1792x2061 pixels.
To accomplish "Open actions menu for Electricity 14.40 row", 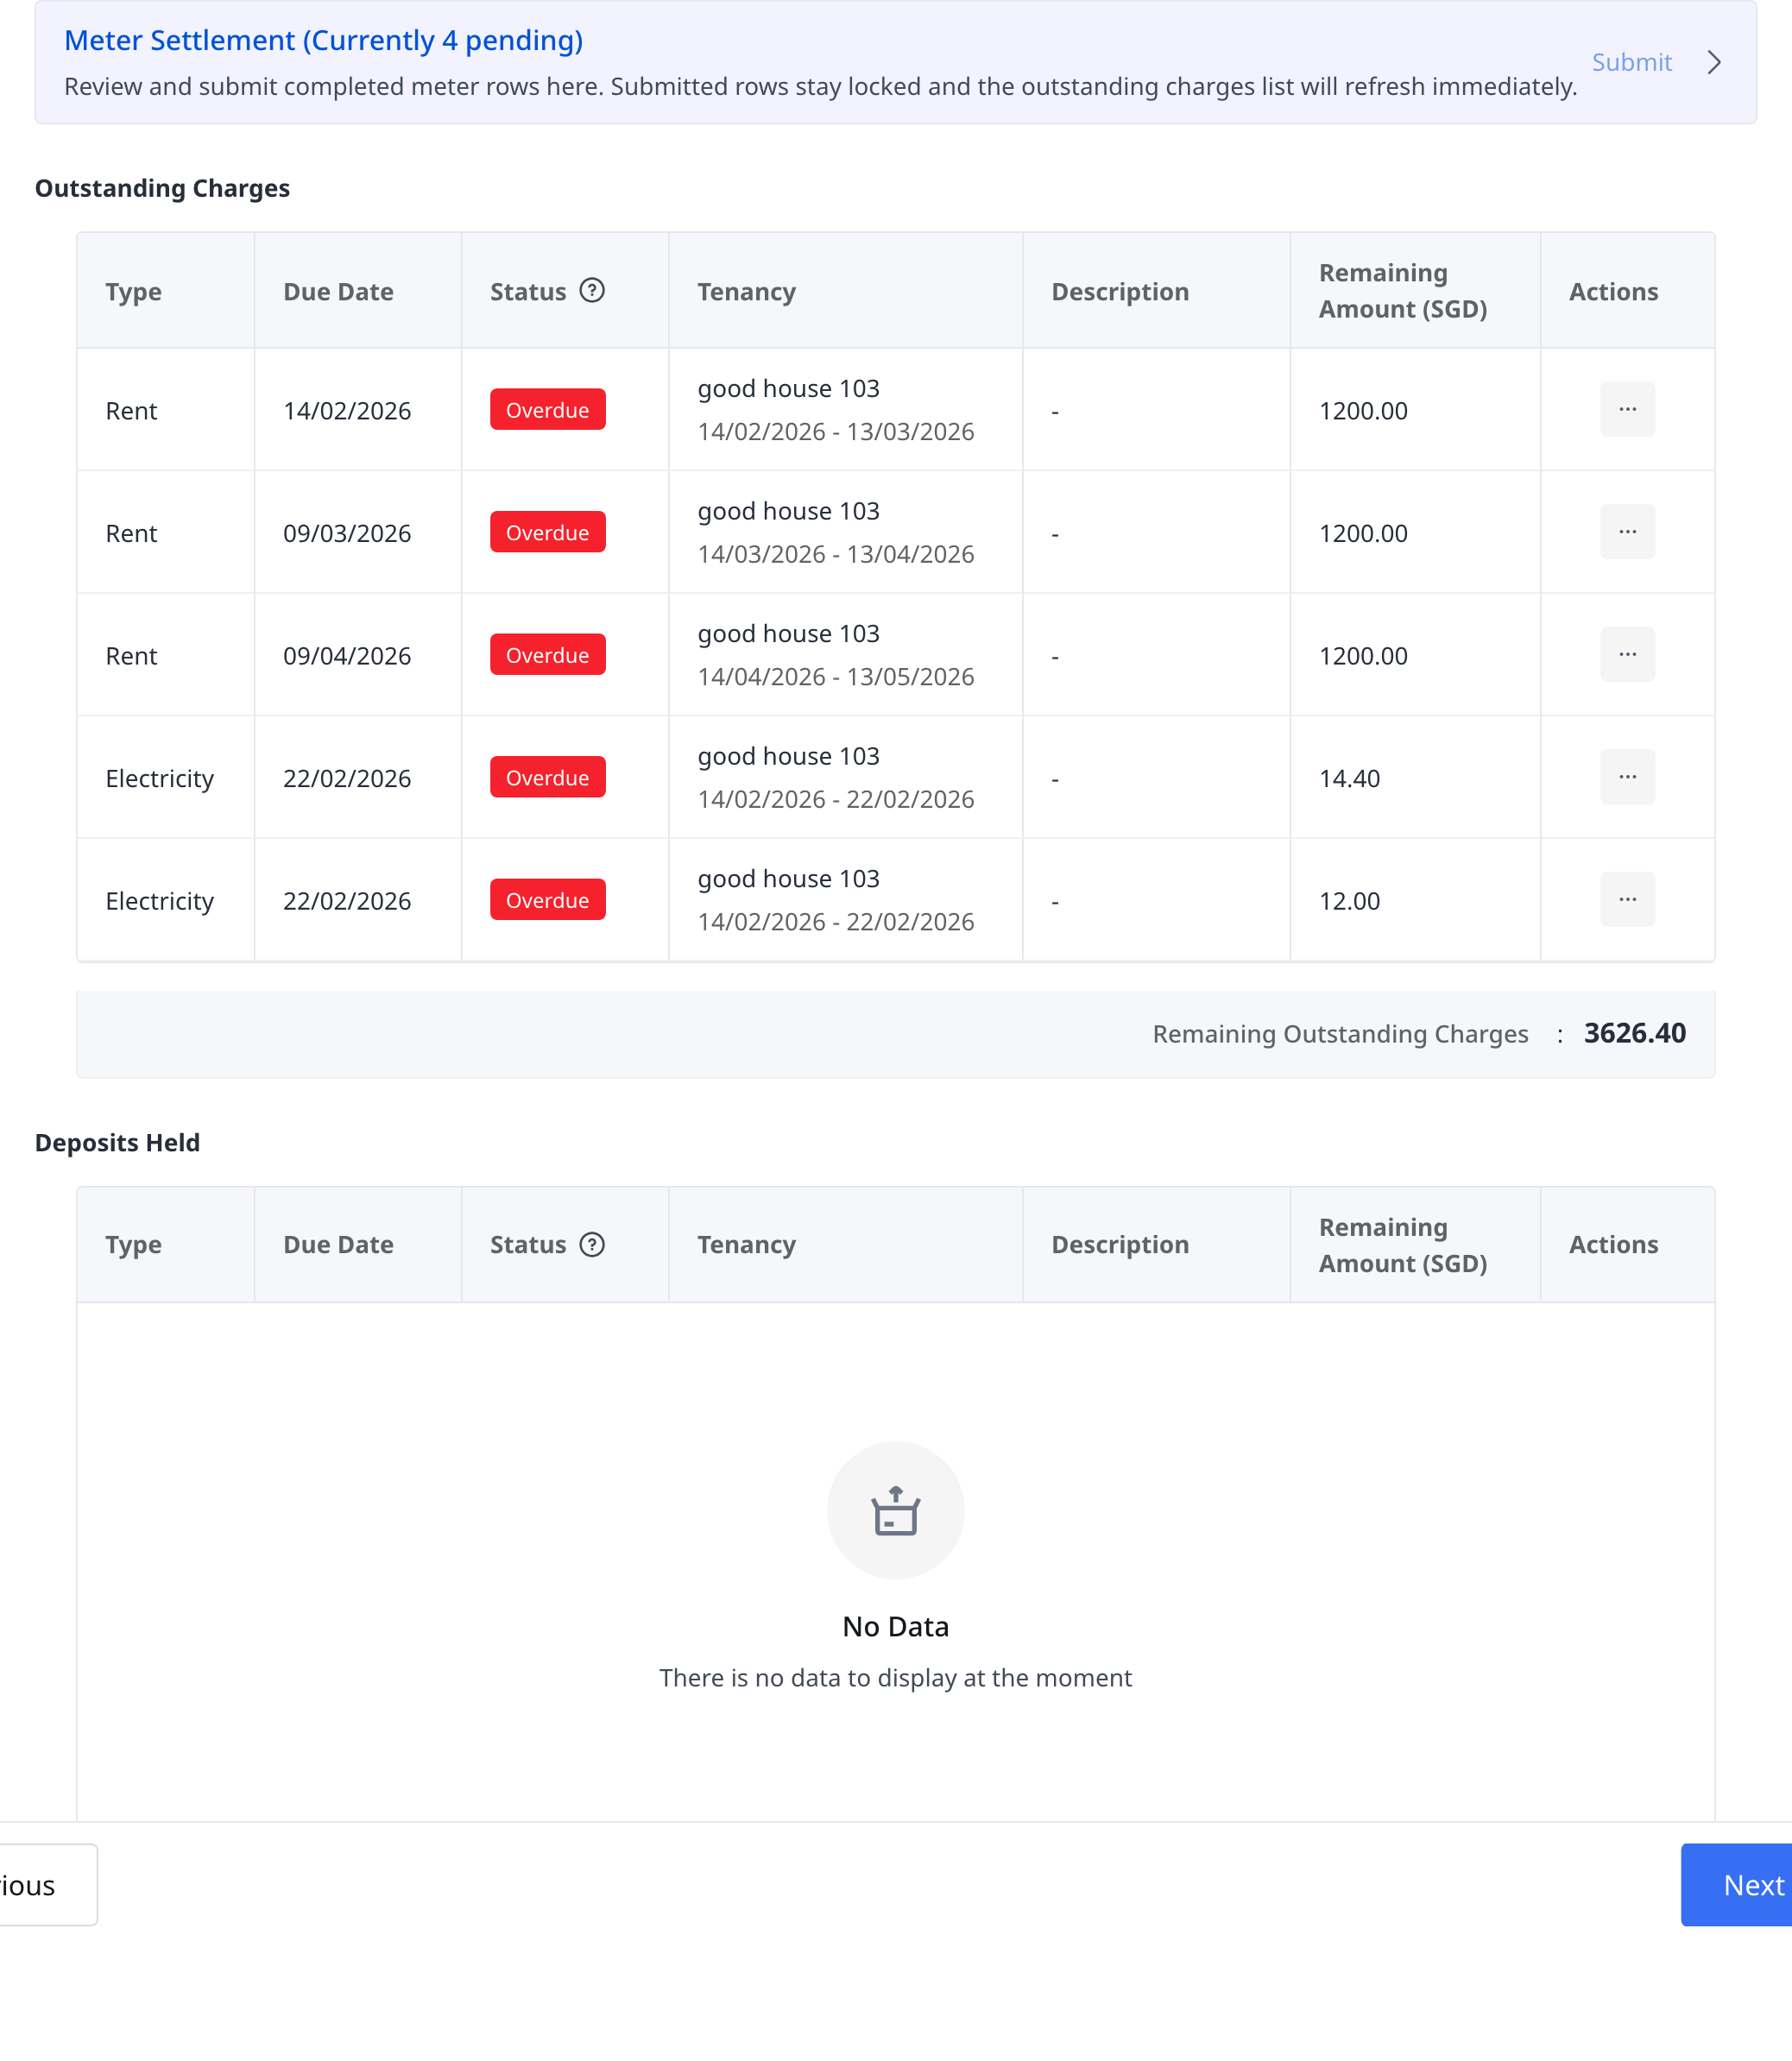I will pos(1627,777).
